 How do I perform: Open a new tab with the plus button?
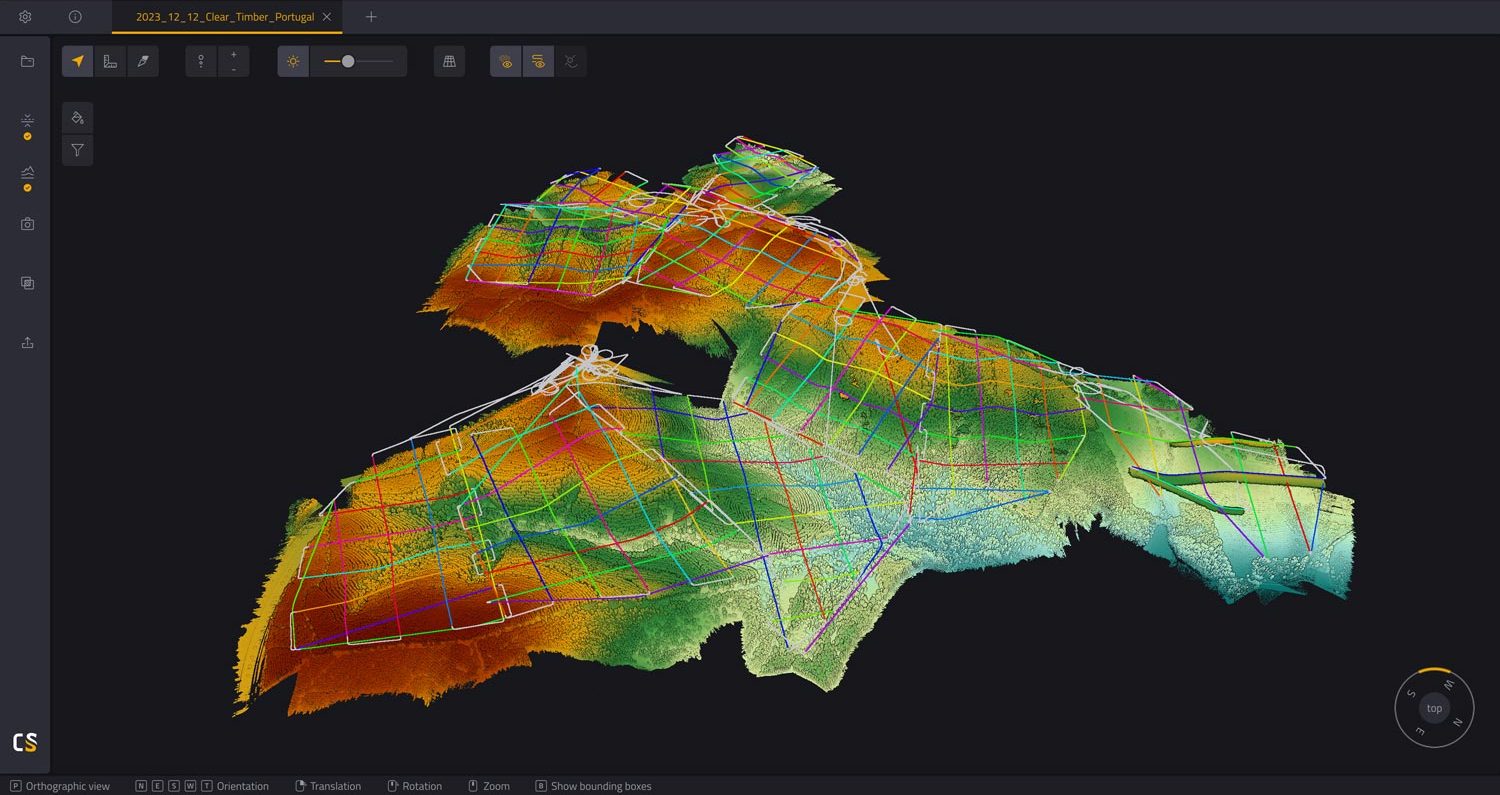pos(371,17)
